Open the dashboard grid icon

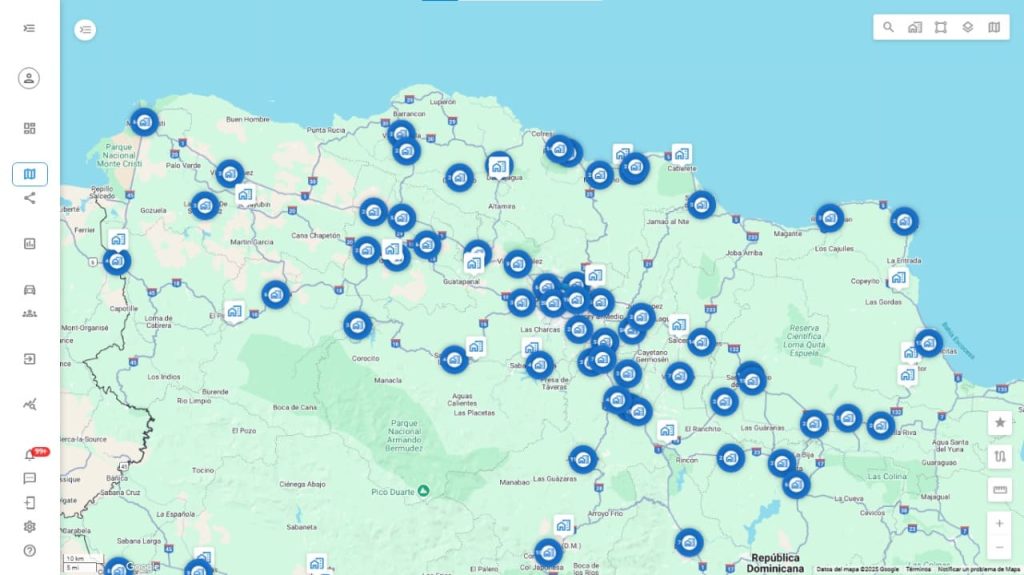[29, 128]
